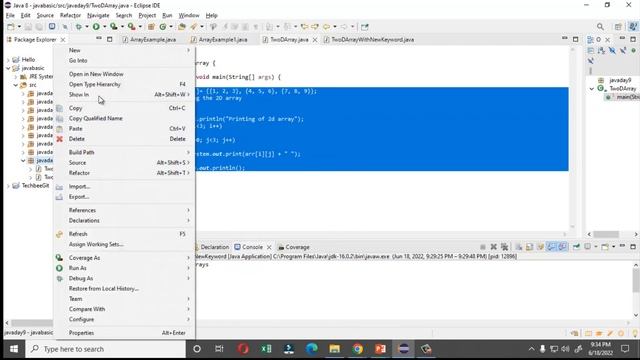Image resolution: width=640 pixels, height=360 pixels.
Task: Click the Run green play toolbar icon
Action: pos(96,27)
